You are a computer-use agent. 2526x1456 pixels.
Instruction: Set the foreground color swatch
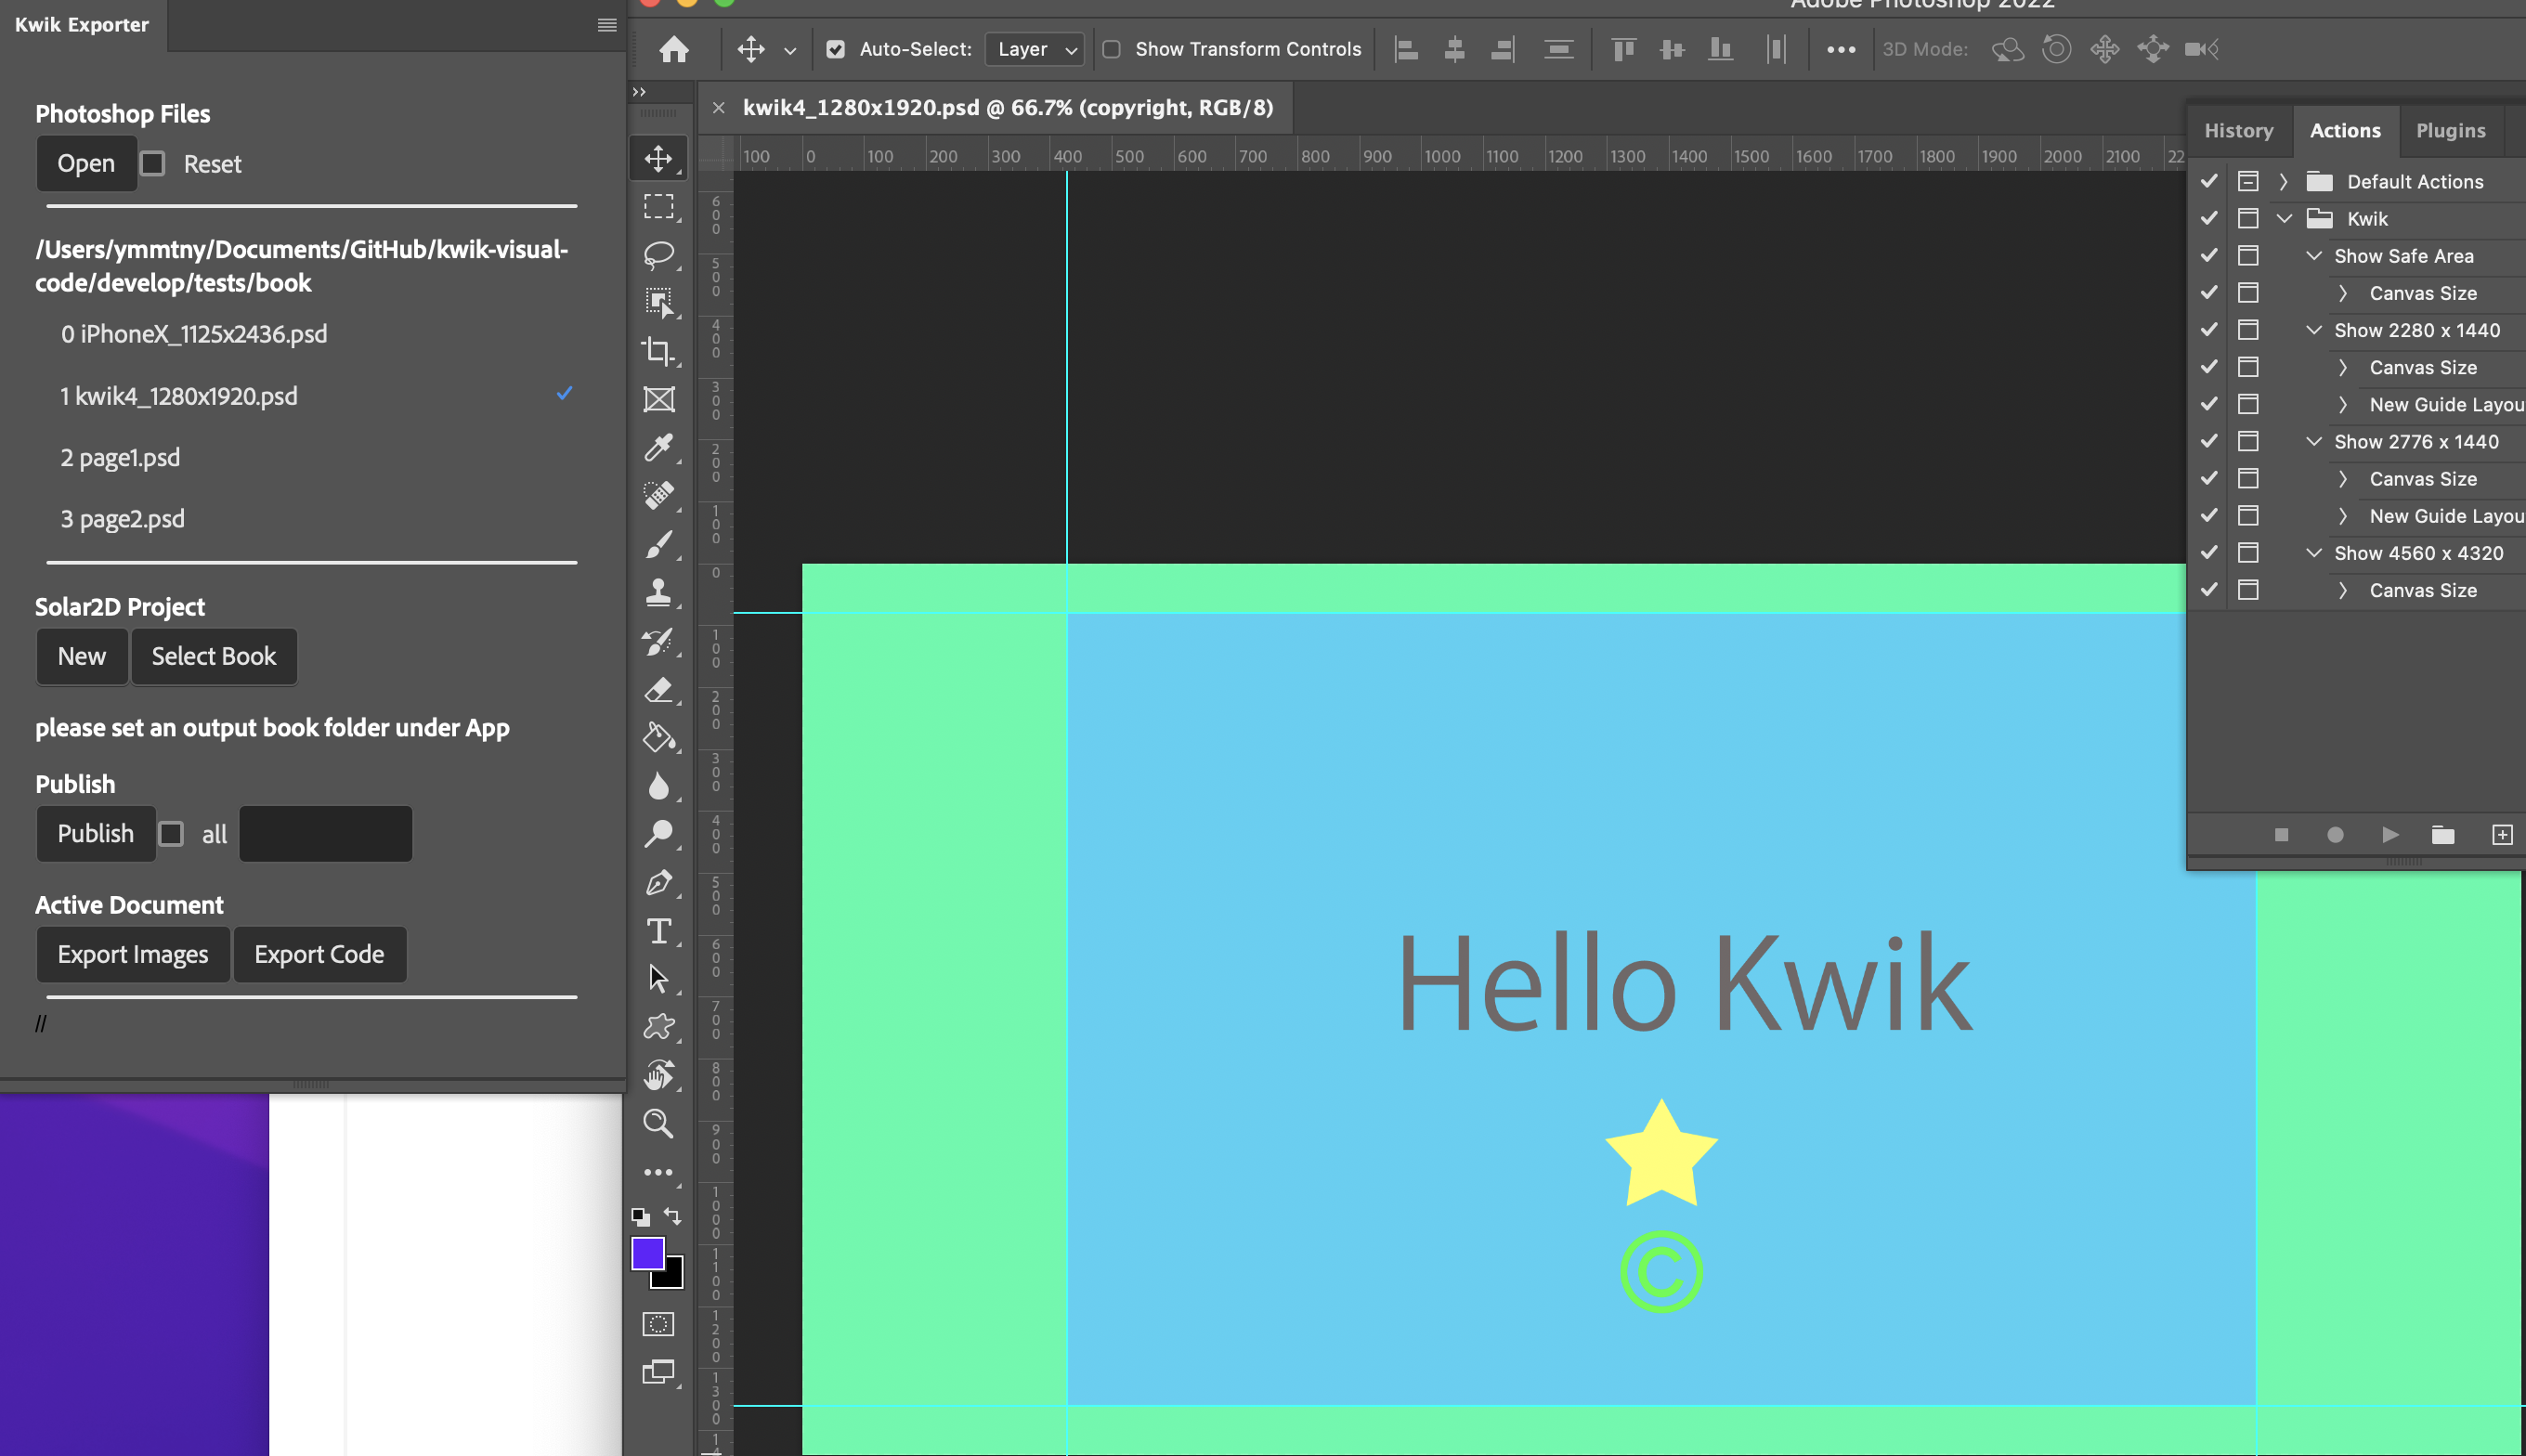tap(648, 1252)
